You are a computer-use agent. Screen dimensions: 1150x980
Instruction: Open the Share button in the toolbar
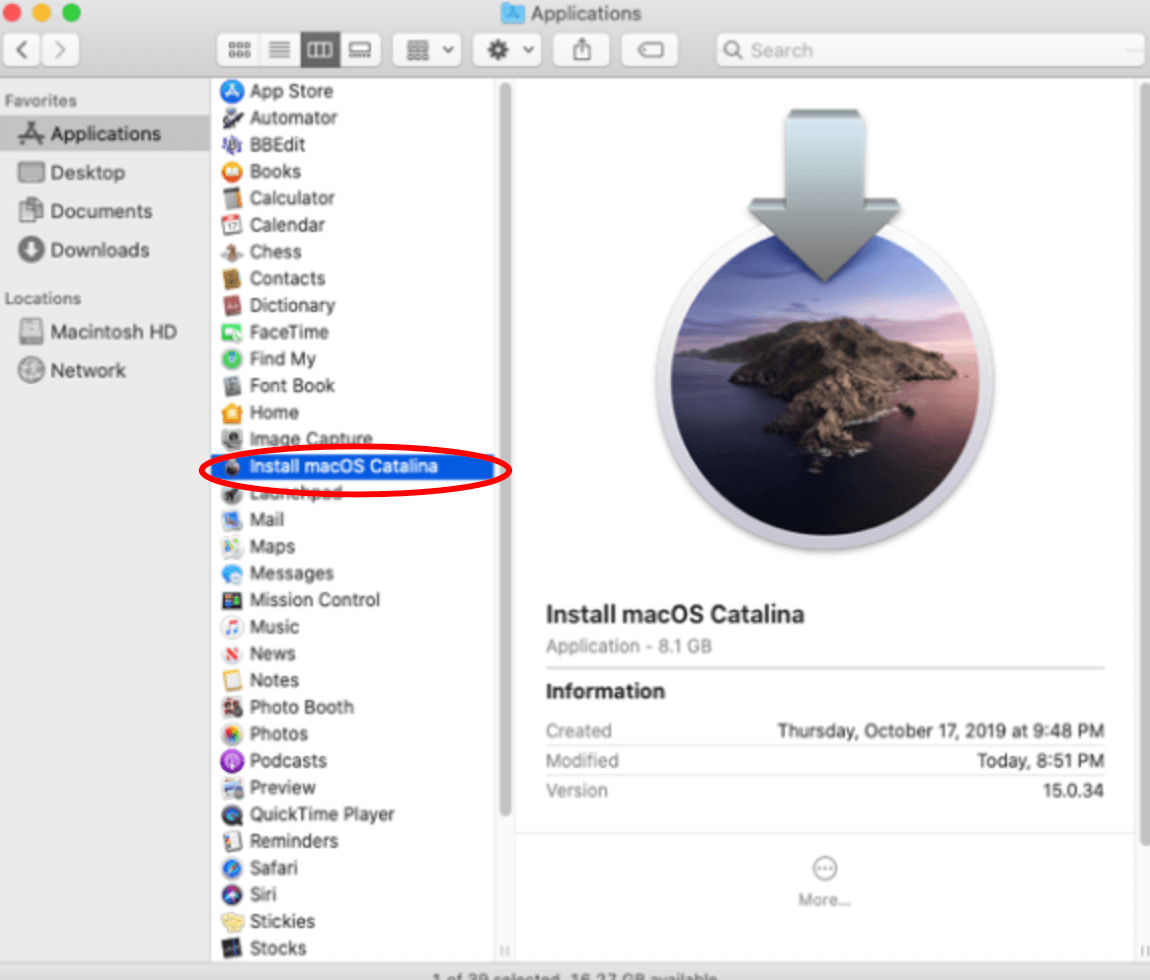581,49
